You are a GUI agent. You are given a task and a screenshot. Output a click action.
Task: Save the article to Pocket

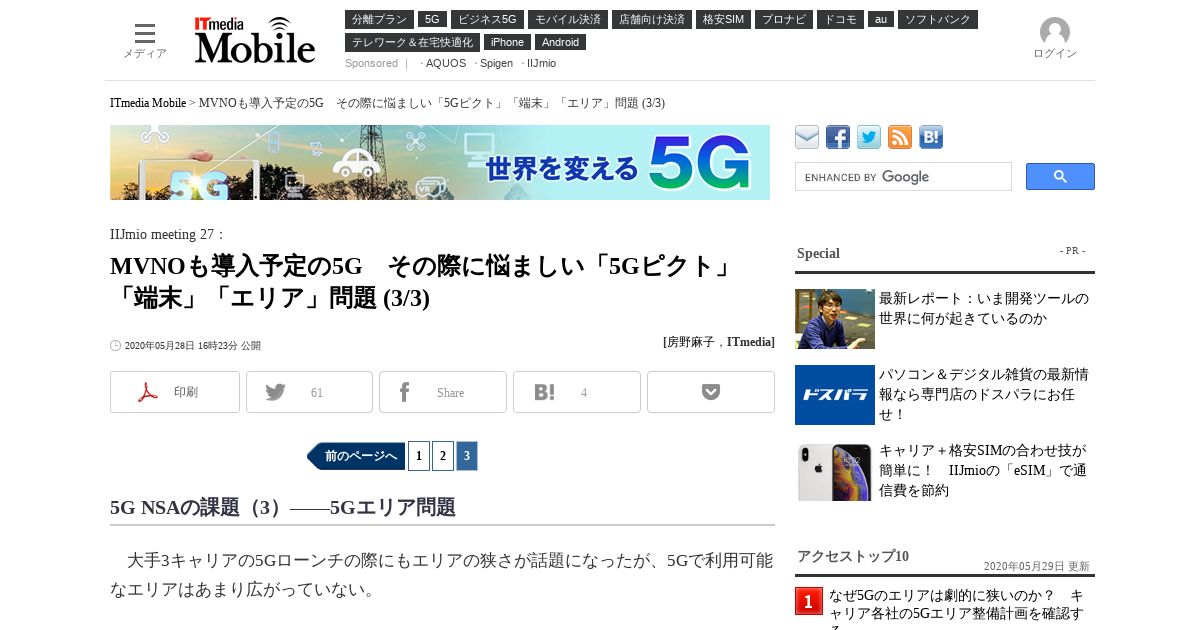point(711,392)
